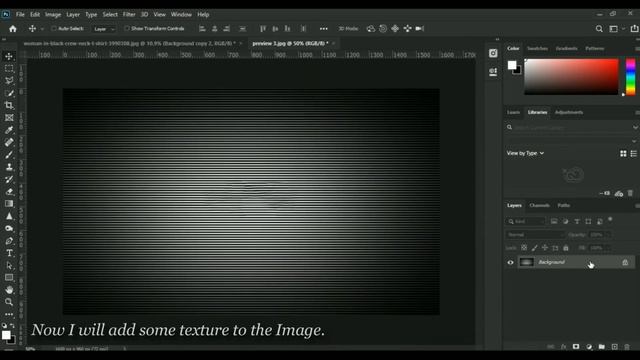Click inside the red color picker field
The width and height of the screenshot is (640, 360).
(x=571, y=77)
